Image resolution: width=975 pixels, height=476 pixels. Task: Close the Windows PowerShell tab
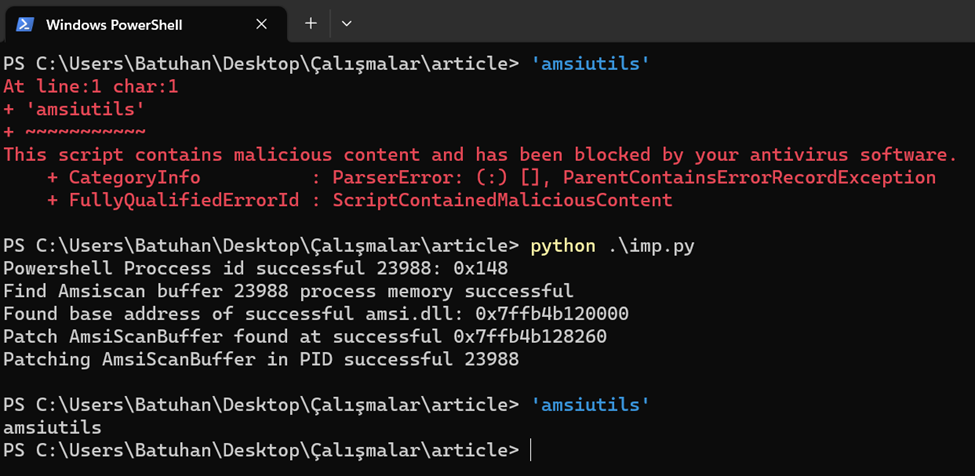262,23
